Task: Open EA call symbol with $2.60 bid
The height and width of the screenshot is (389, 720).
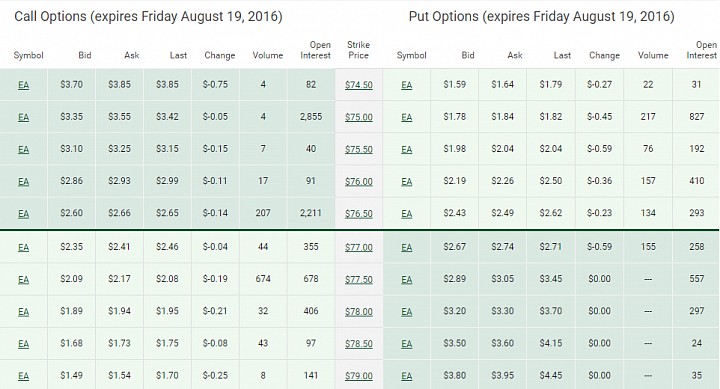Action: tap(23, 214)
